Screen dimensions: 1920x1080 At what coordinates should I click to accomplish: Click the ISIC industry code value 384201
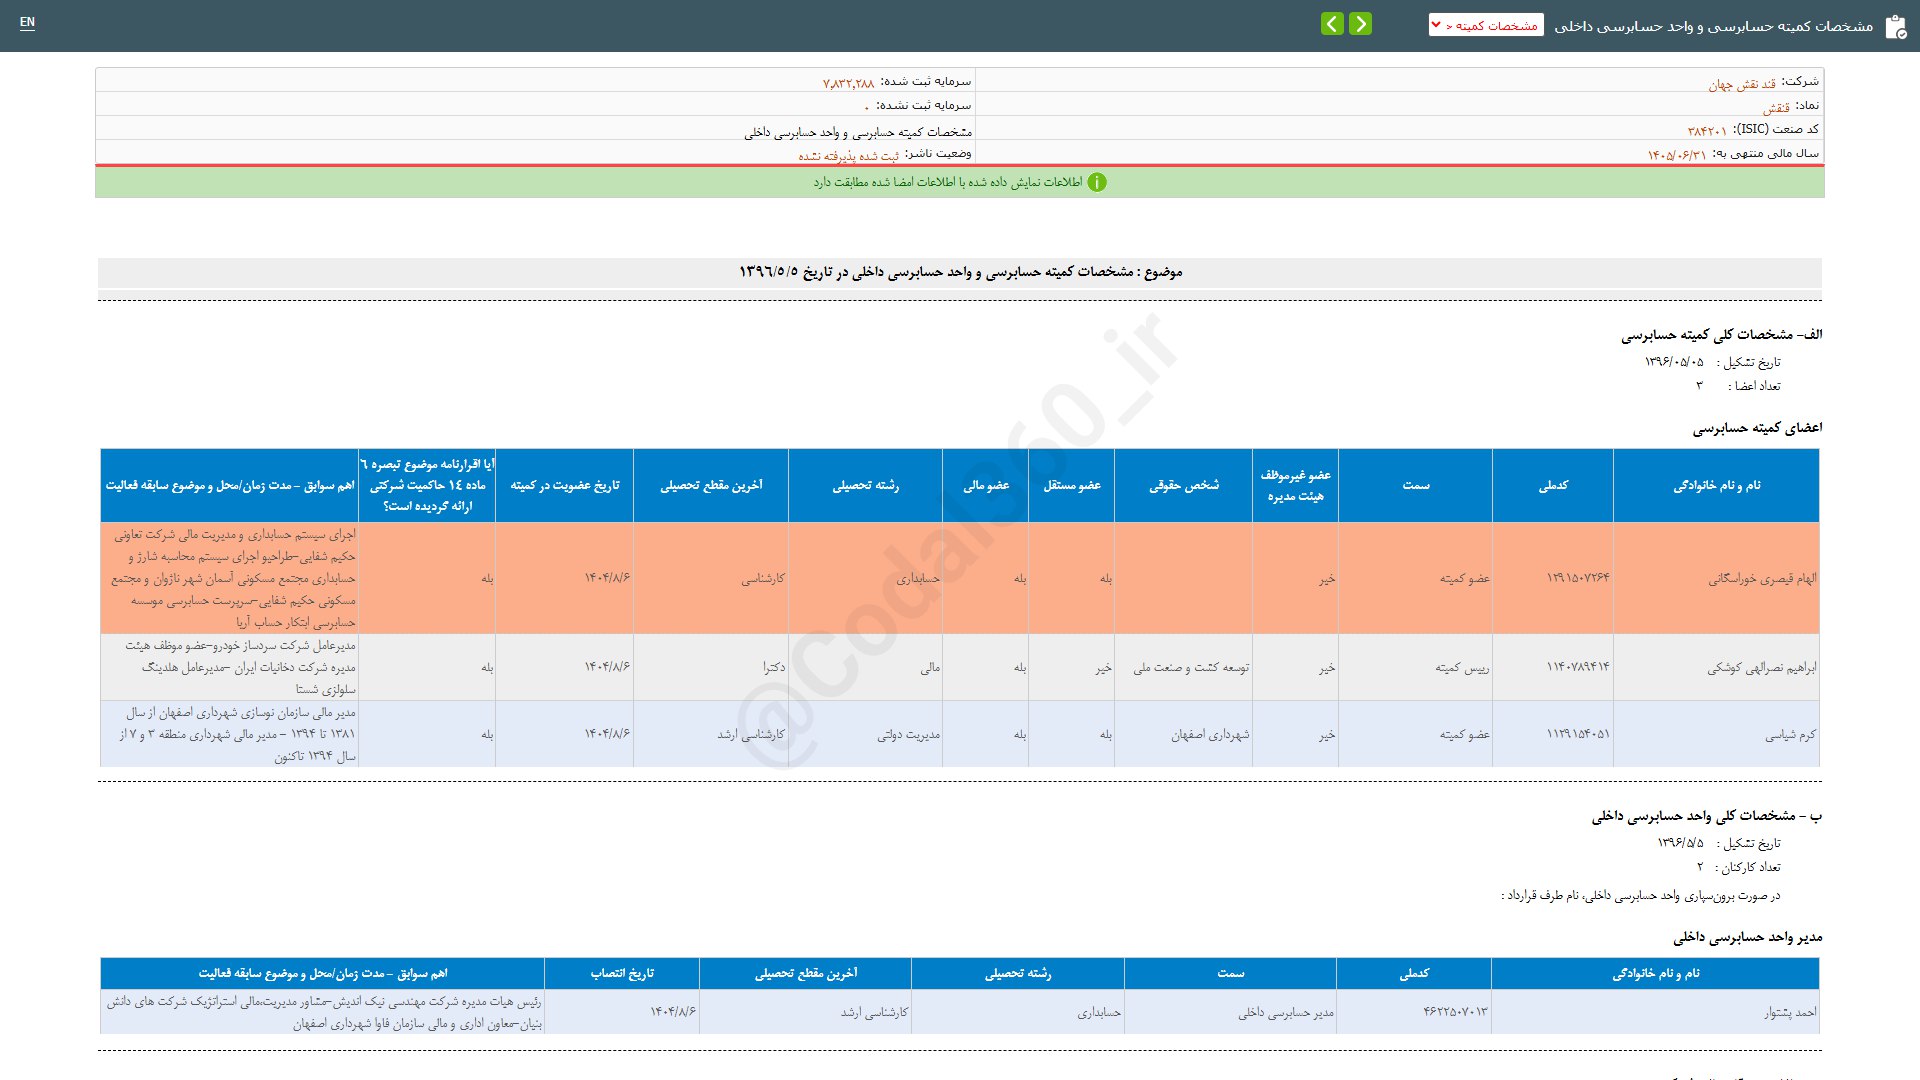1707,131
